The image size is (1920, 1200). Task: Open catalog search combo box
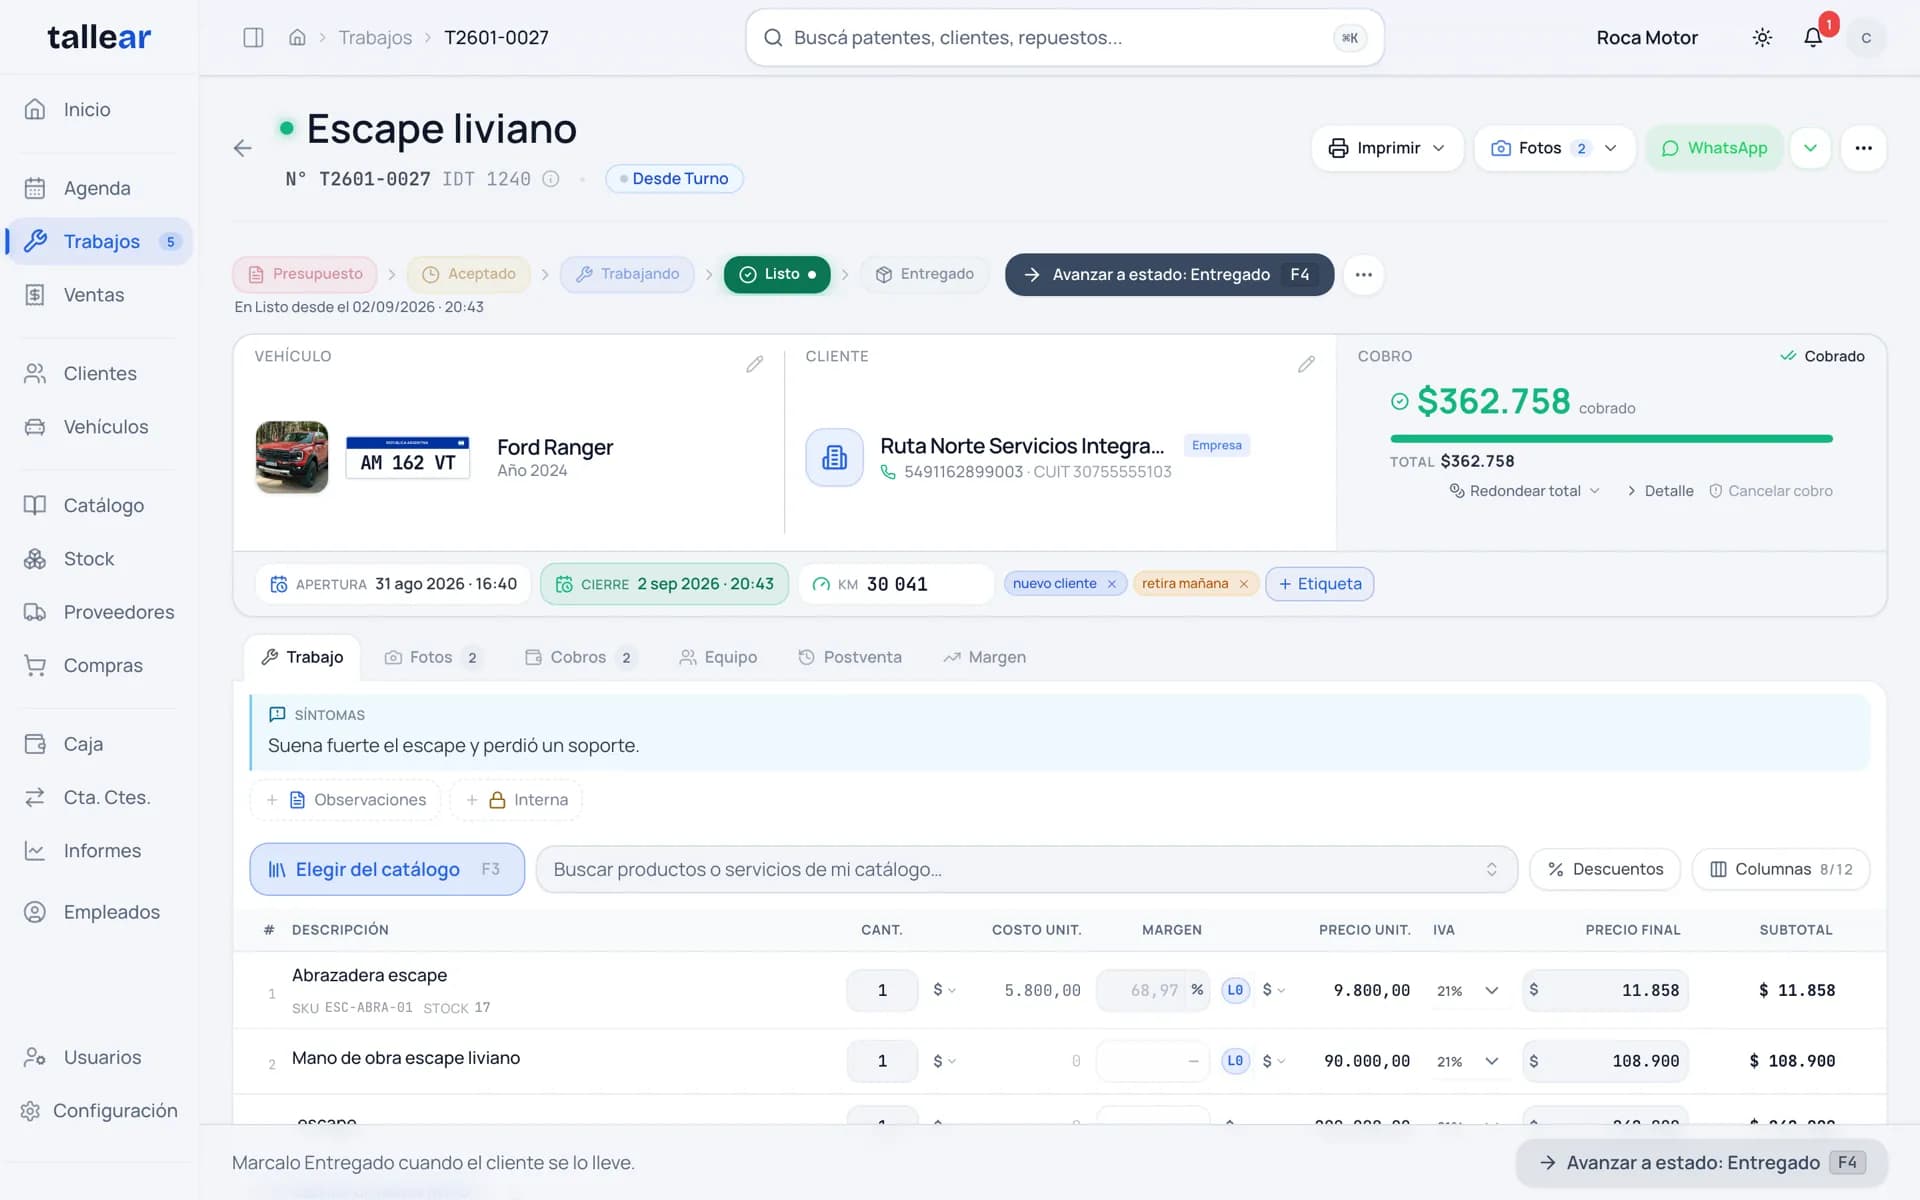[x=1026, y=869]
